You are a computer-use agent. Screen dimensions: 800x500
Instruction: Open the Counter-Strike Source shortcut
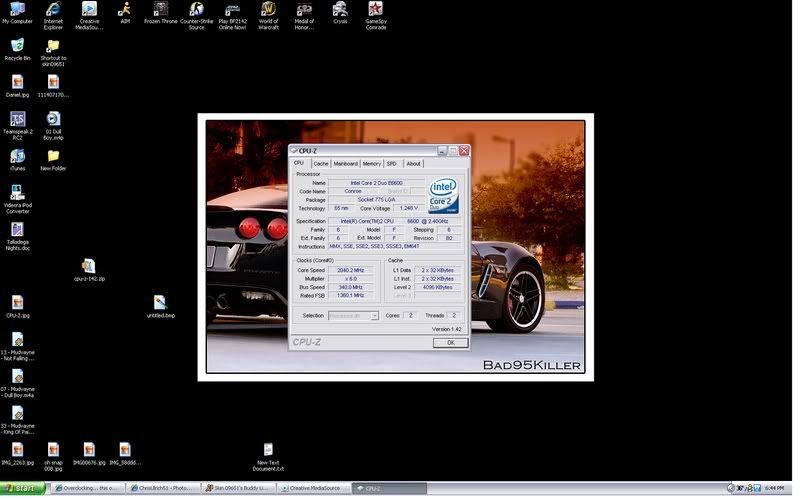click(196, 10)
